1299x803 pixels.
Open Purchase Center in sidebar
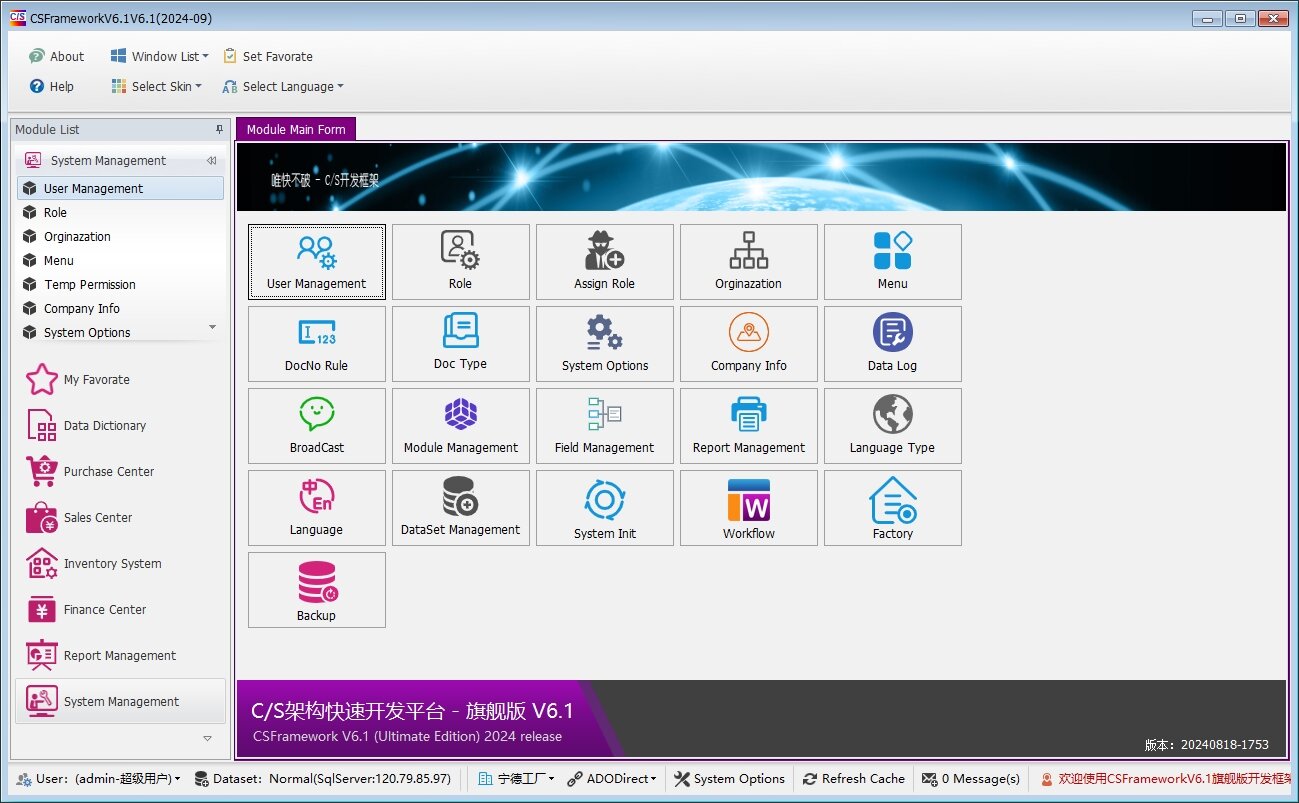pos(108,472)
